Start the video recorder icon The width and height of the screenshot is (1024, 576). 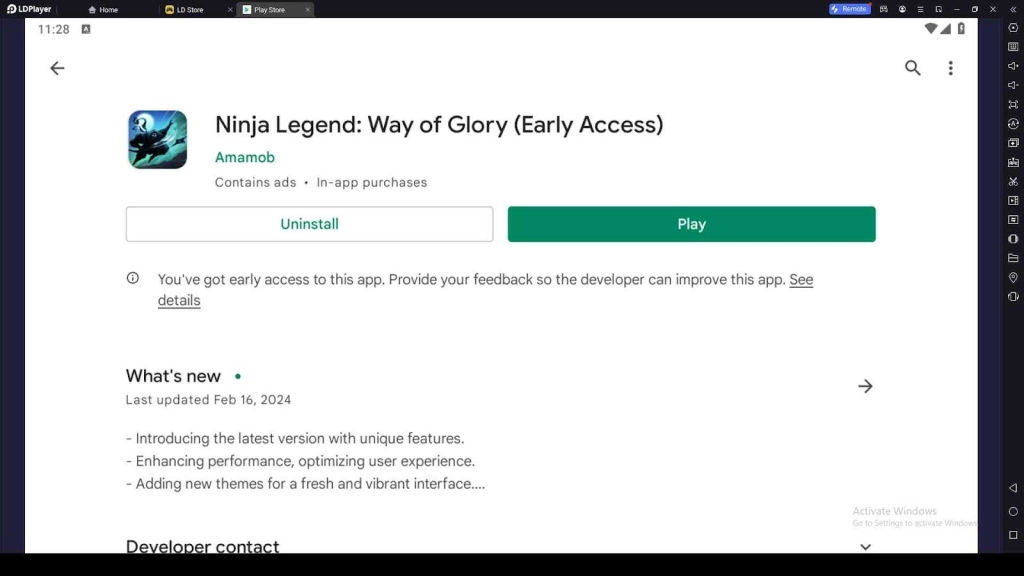pos(1013,200)
